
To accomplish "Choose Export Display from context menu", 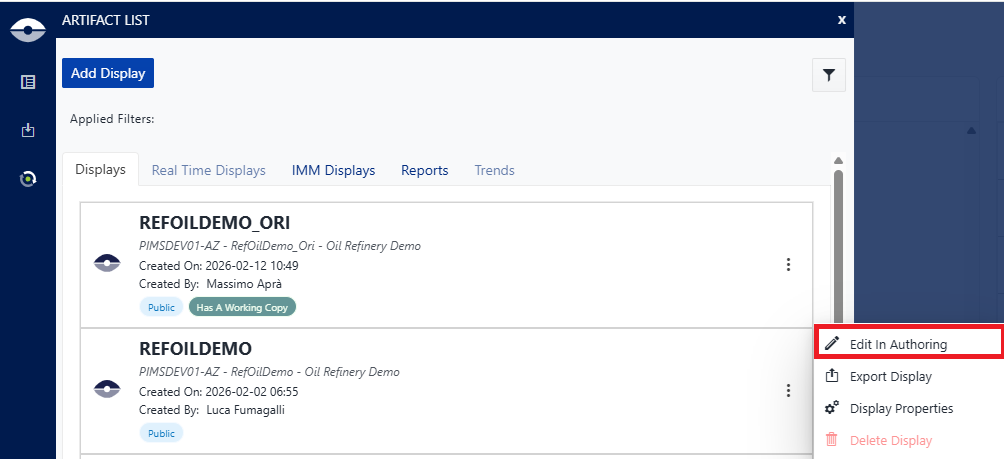I will (890, 377).
